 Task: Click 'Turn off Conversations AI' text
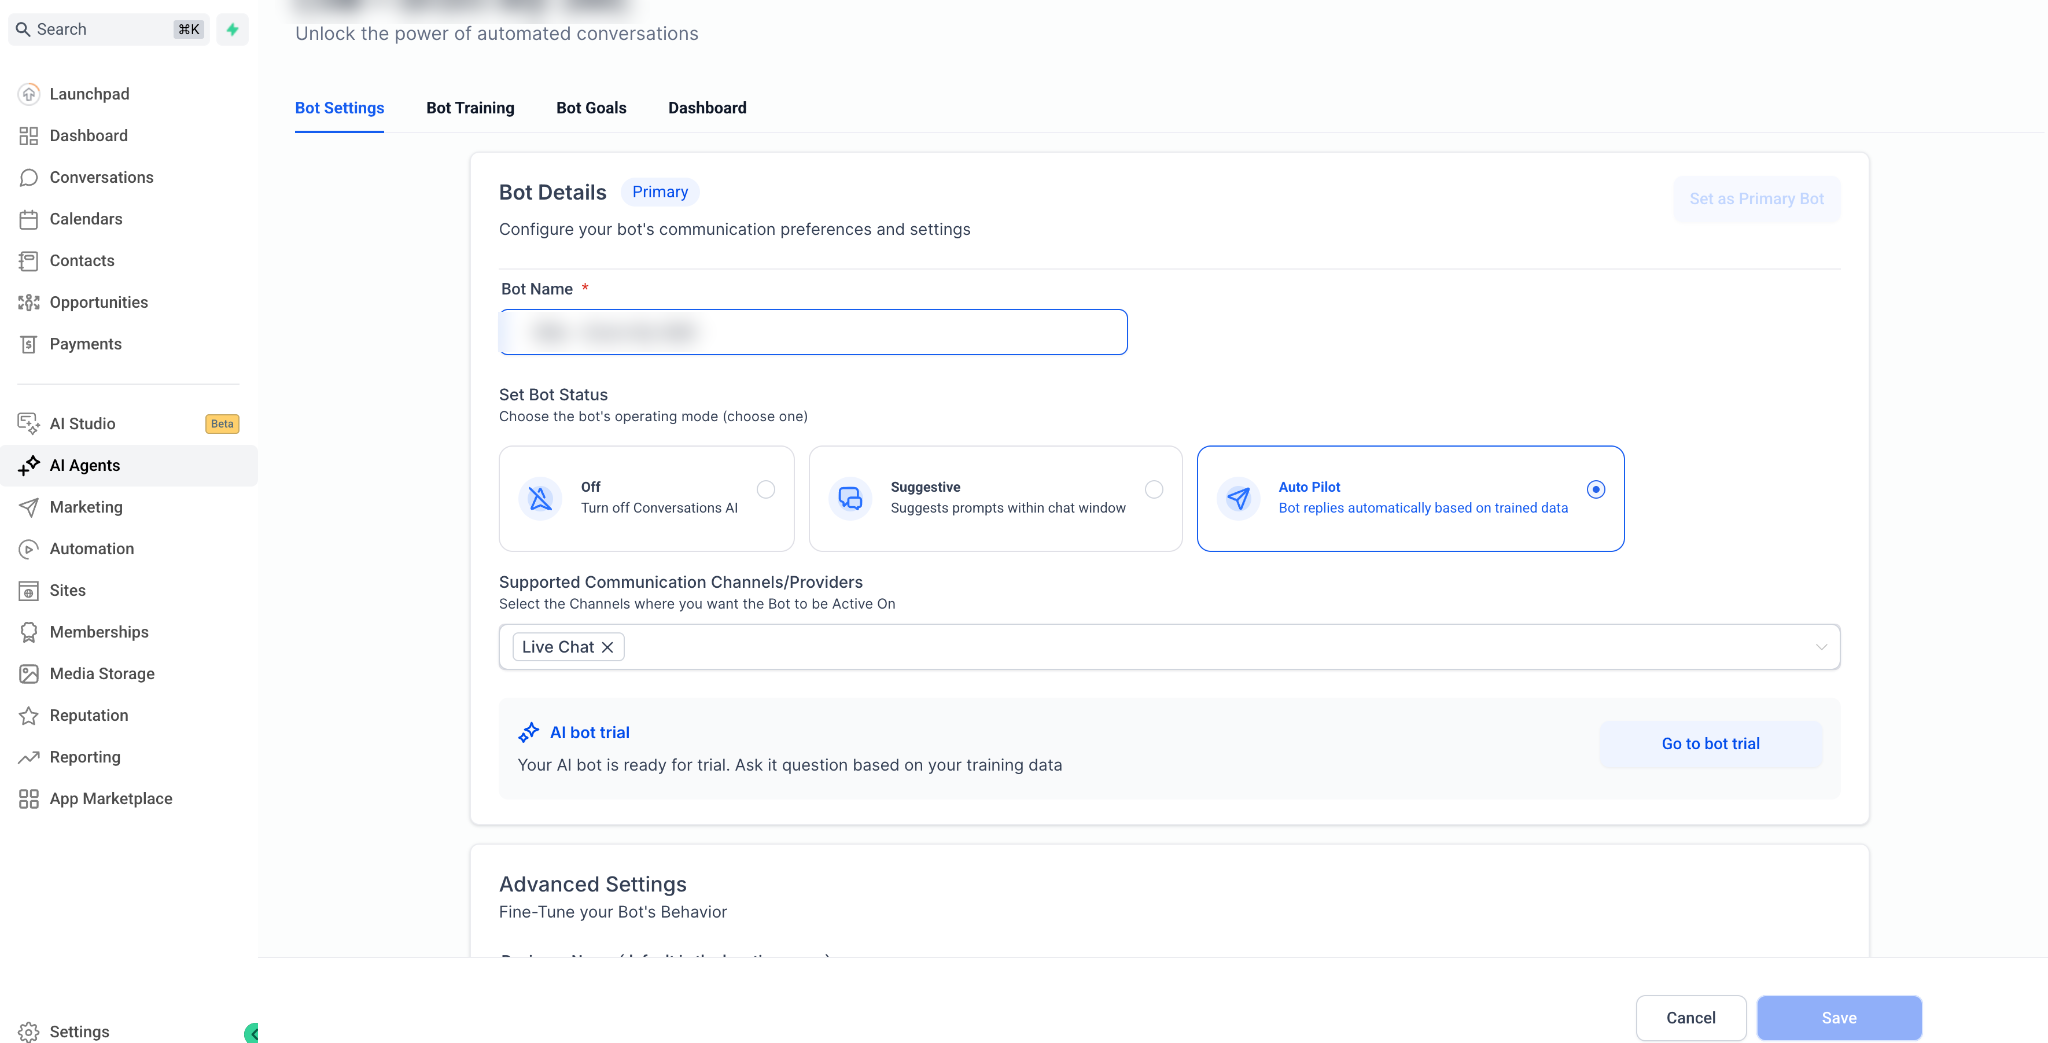tap(659, 508)
